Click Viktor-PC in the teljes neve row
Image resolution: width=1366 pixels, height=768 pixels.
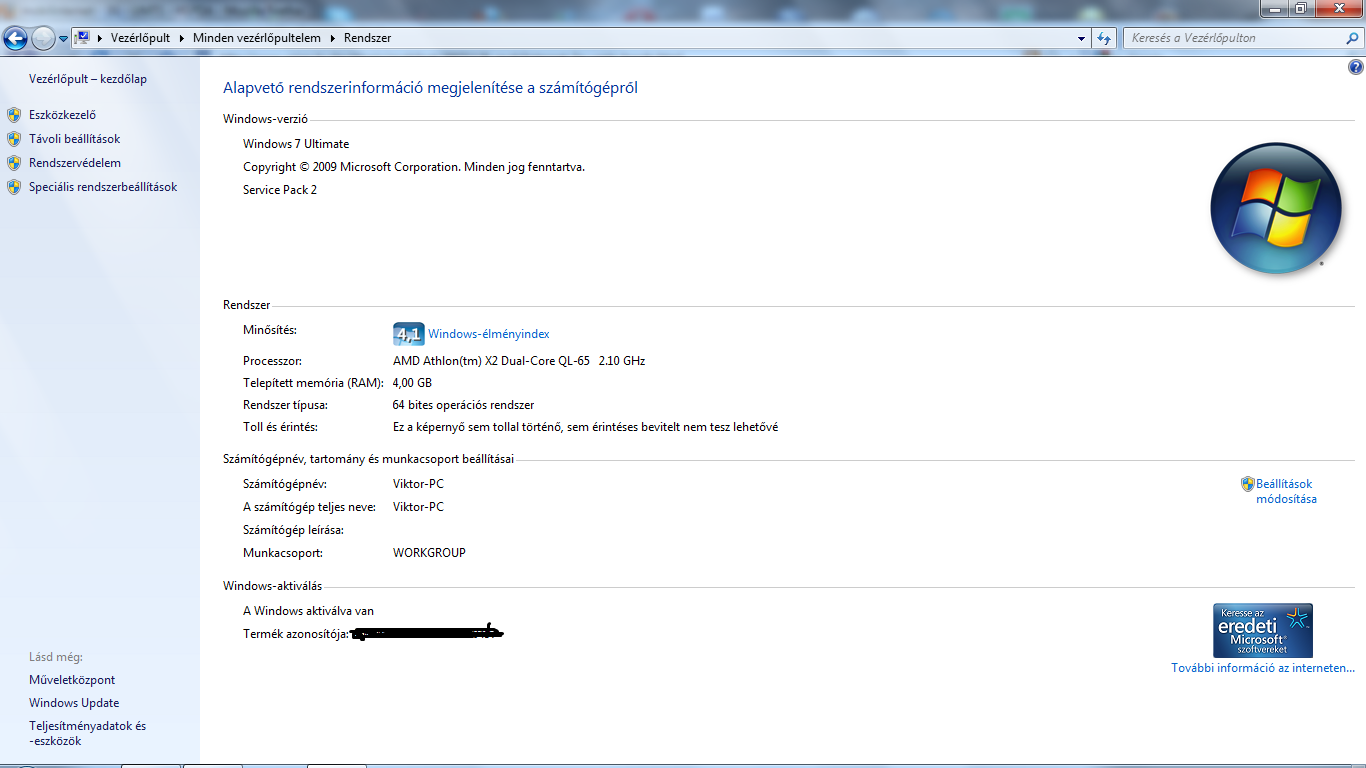tap(418, 507)
